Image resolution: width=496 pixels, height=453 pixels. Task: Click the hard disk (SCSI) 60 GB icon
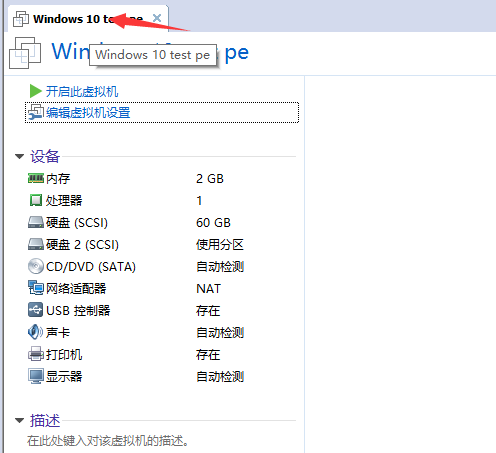[x=36, y=222]
